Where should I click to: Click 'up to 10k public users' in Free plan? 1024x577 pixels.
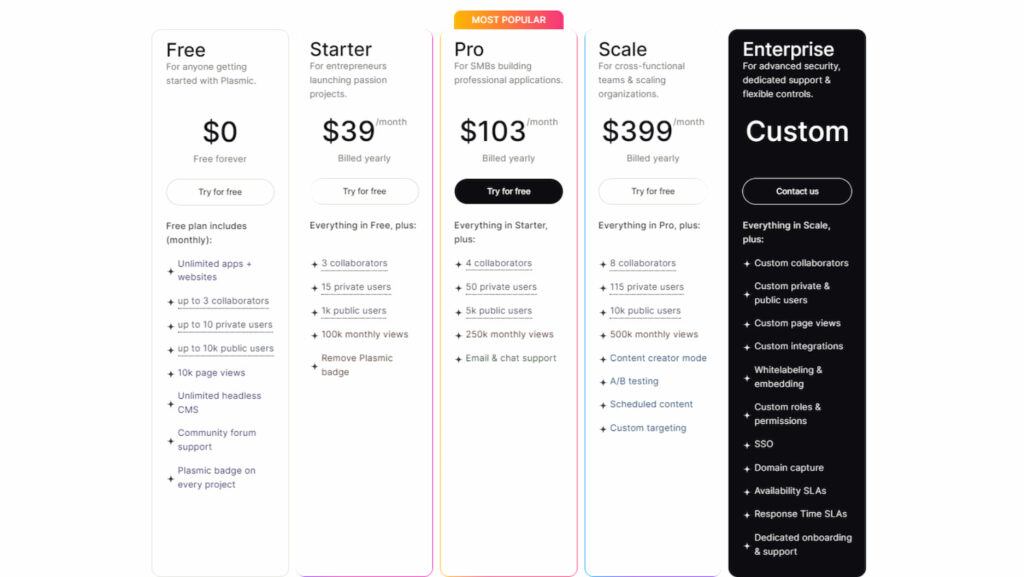pos(225,349)
